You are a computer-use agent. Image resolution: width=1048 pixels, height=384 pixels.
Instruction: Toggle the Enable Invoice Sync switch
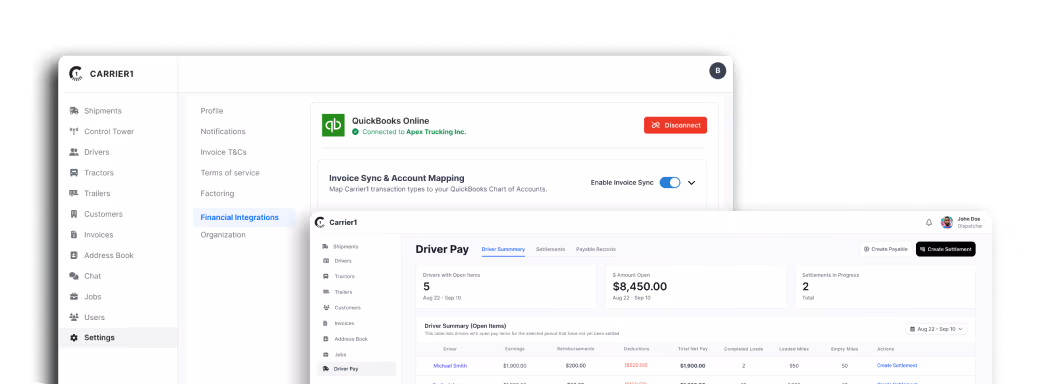[670, 182]
